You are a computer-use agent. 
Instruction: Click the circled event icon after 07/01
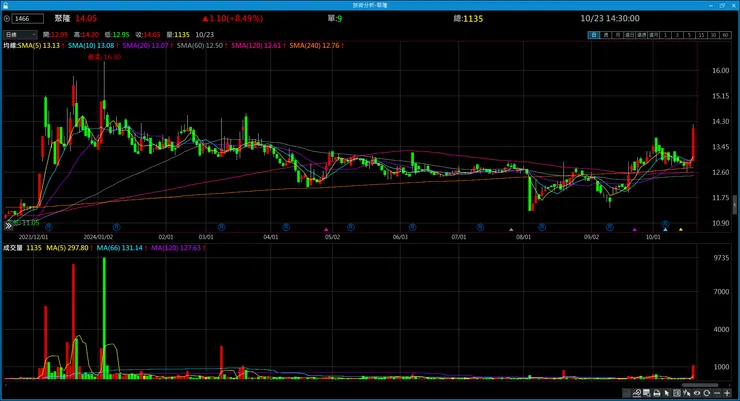(480, 227)
